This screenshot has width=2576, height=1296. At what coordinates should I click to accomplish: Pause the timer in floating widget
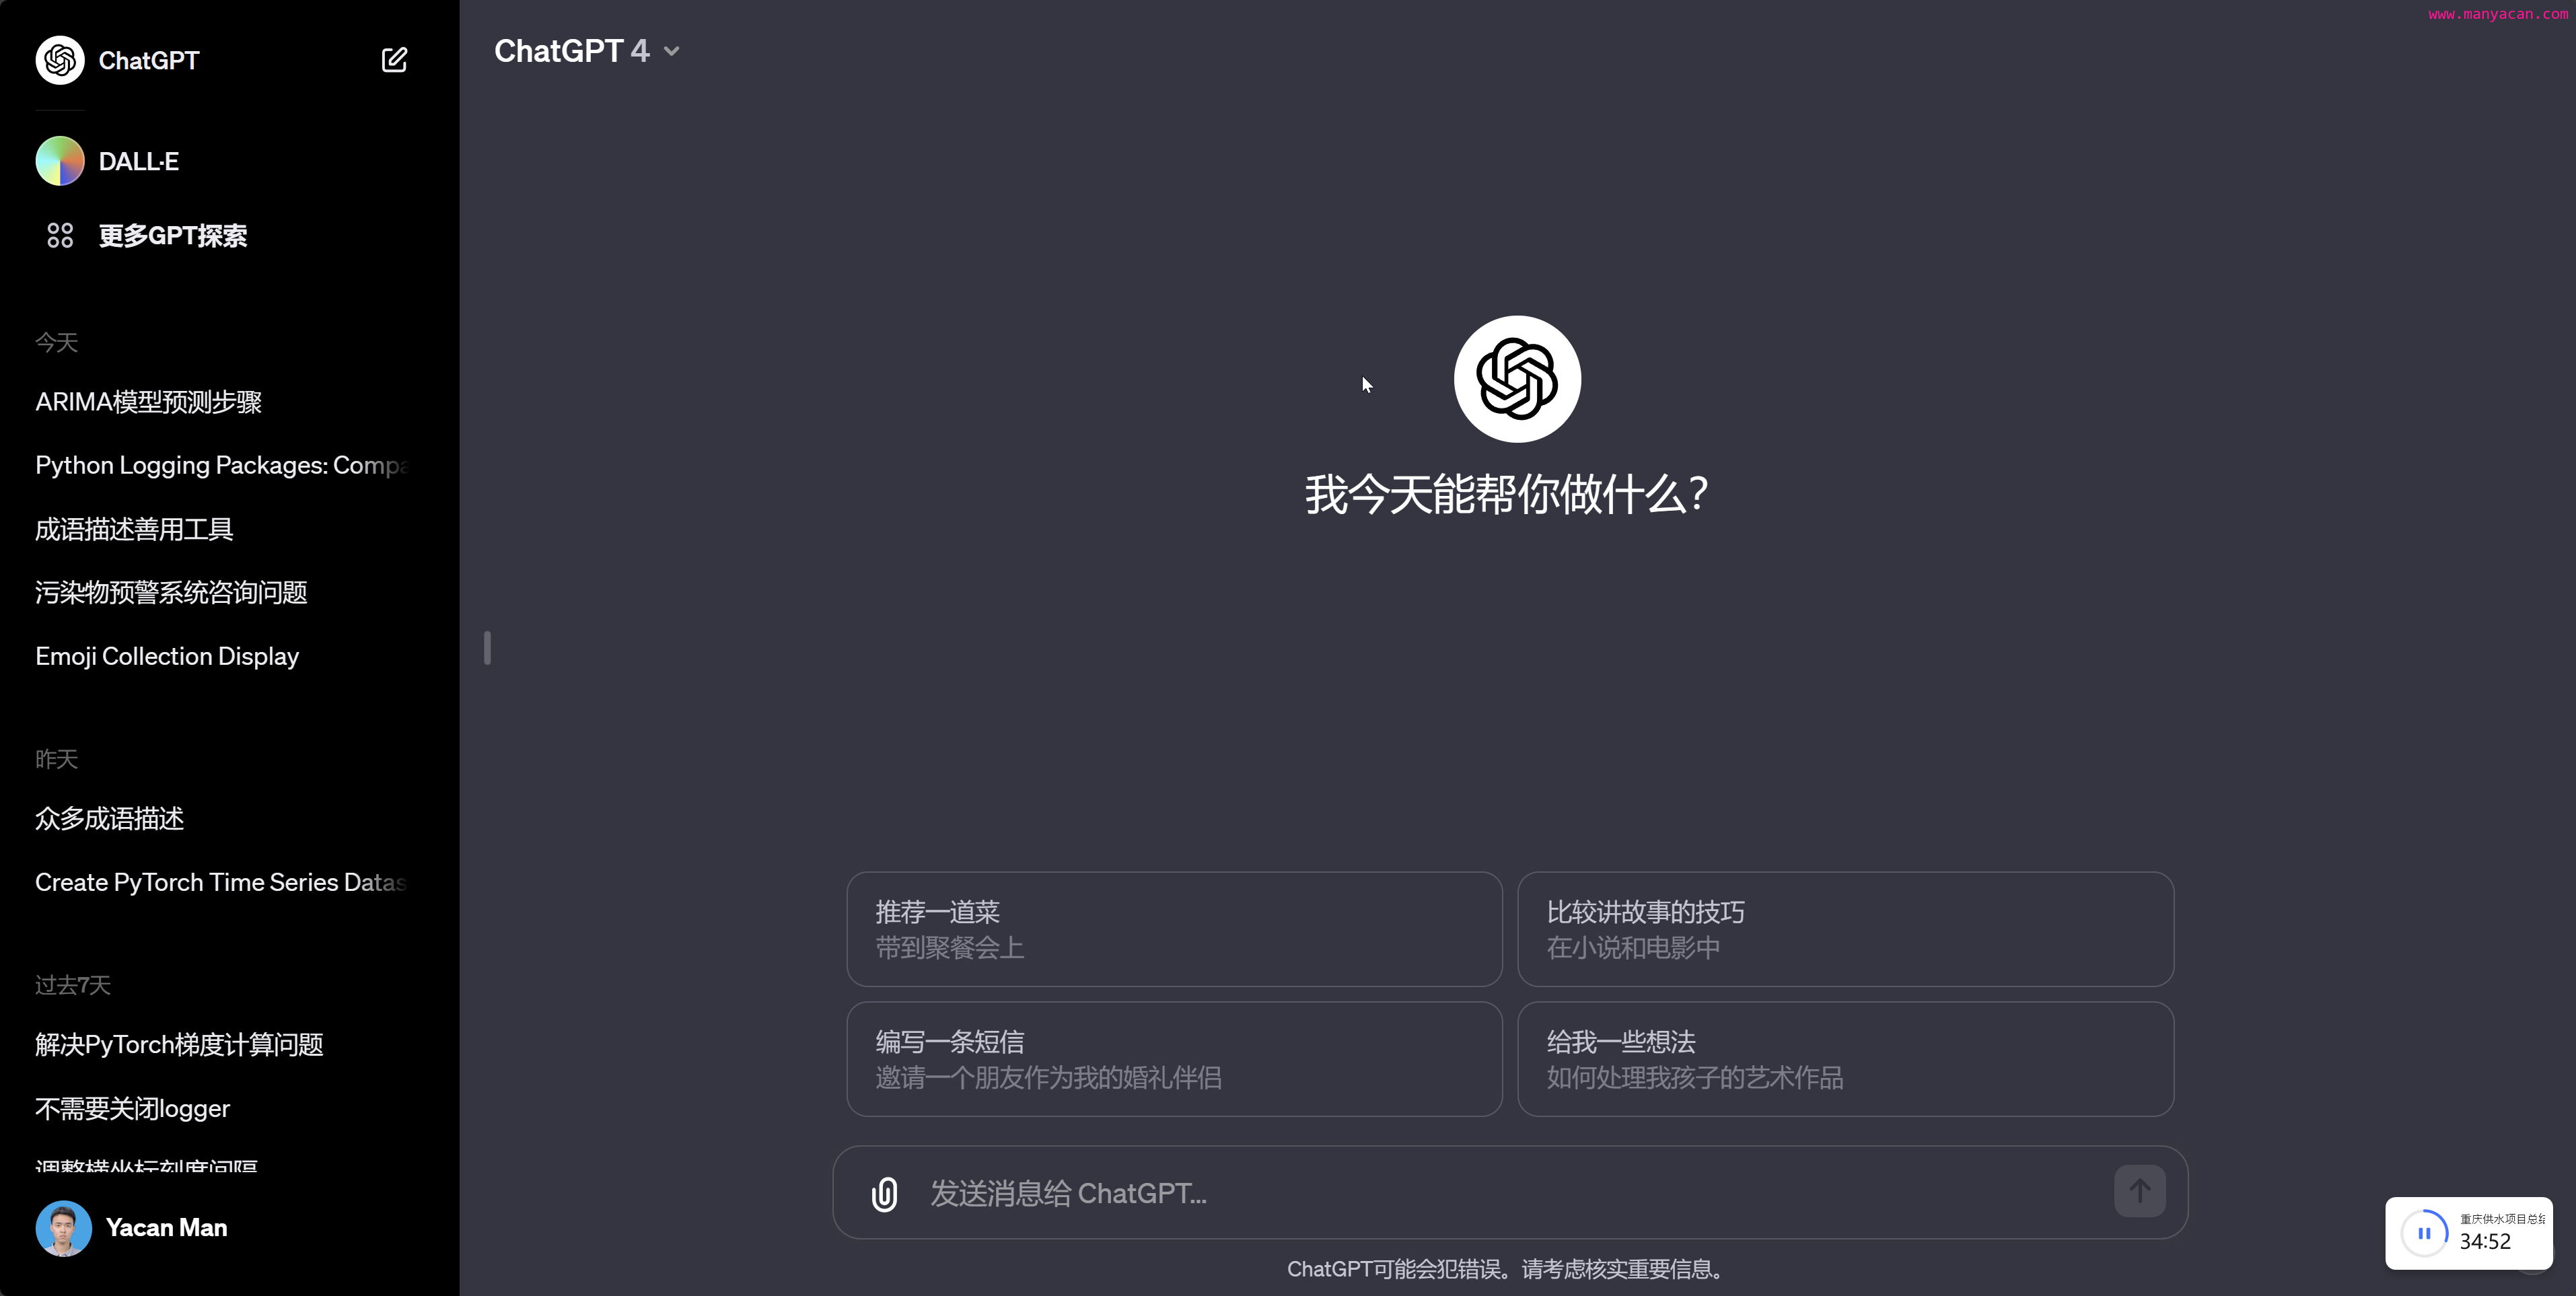click(x=2424, y=1234)
